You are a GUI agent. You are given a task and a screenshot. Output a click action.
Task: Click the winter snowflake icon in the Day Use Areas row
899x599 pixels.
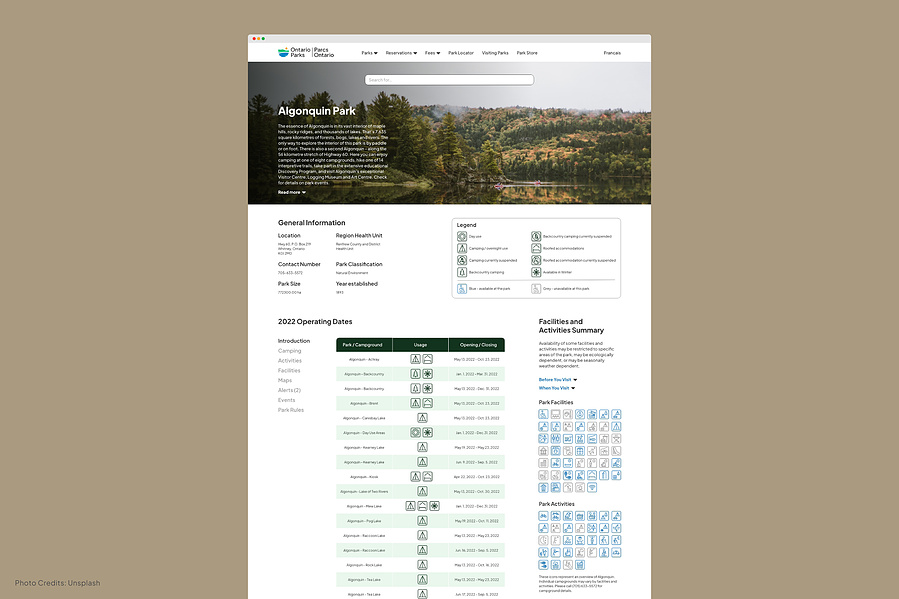(x=428, y=433)
